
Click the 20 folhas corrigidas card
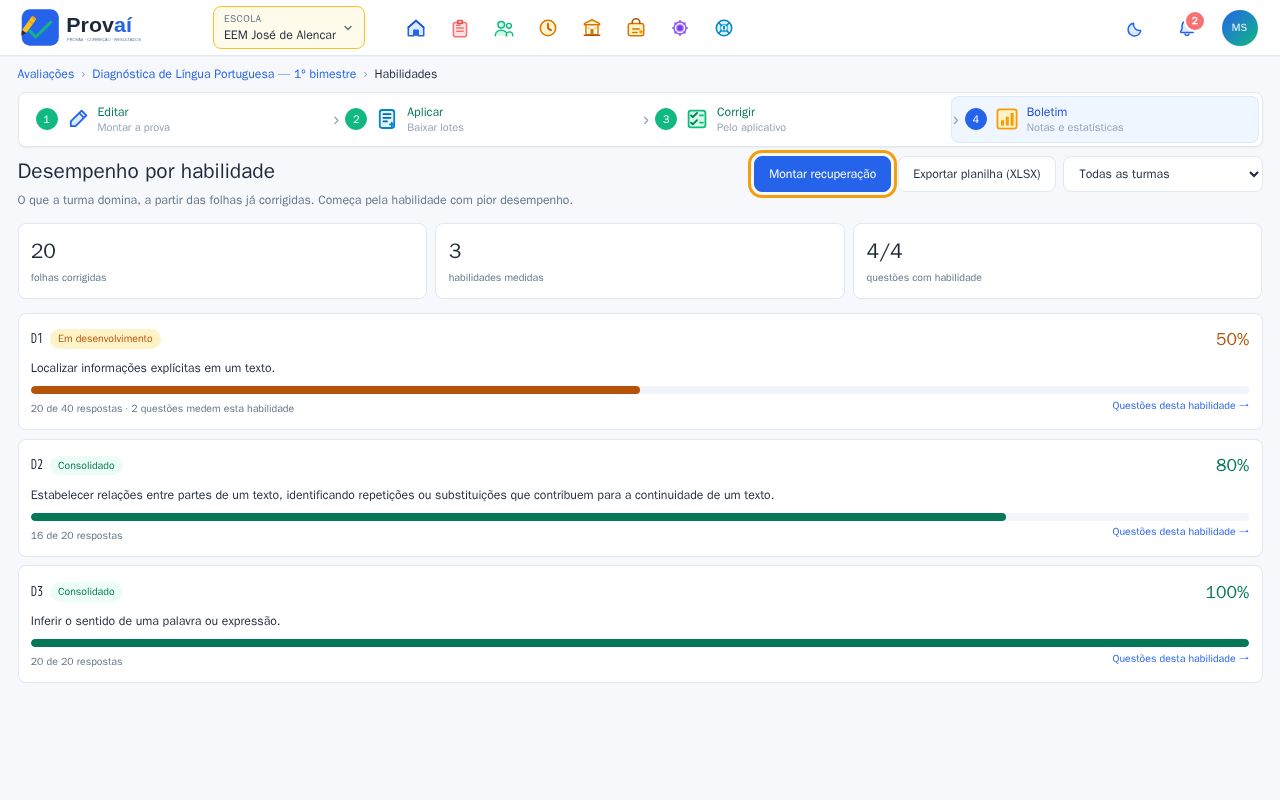point(222,261)
